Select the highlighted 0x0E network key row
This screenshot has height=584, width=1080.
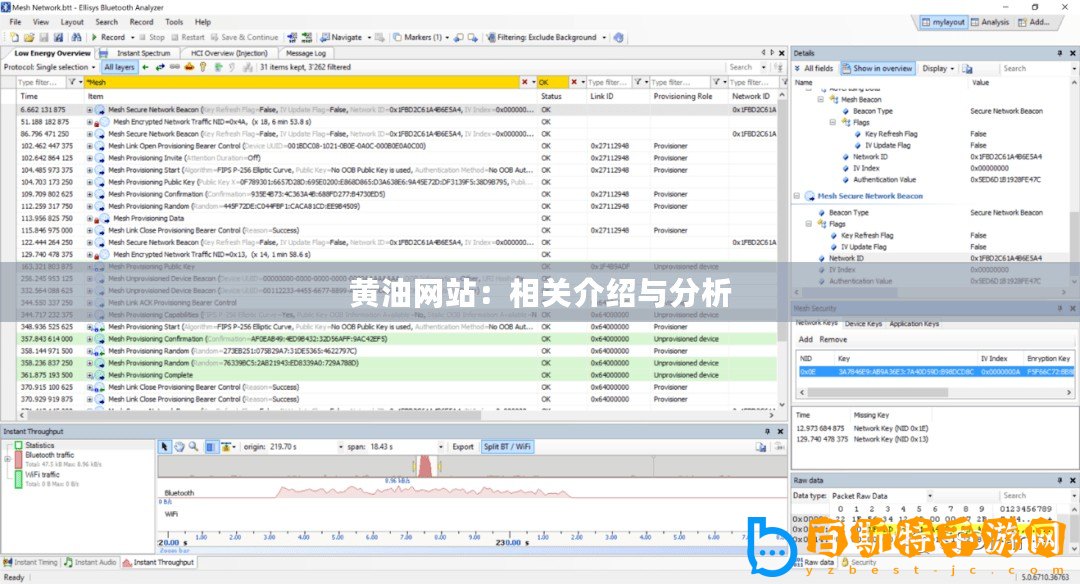(x=935, y=372)
